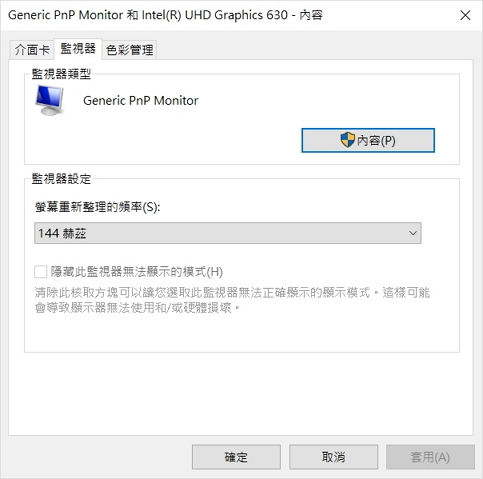Click the blue monitor icon

[x=49, y=100]
